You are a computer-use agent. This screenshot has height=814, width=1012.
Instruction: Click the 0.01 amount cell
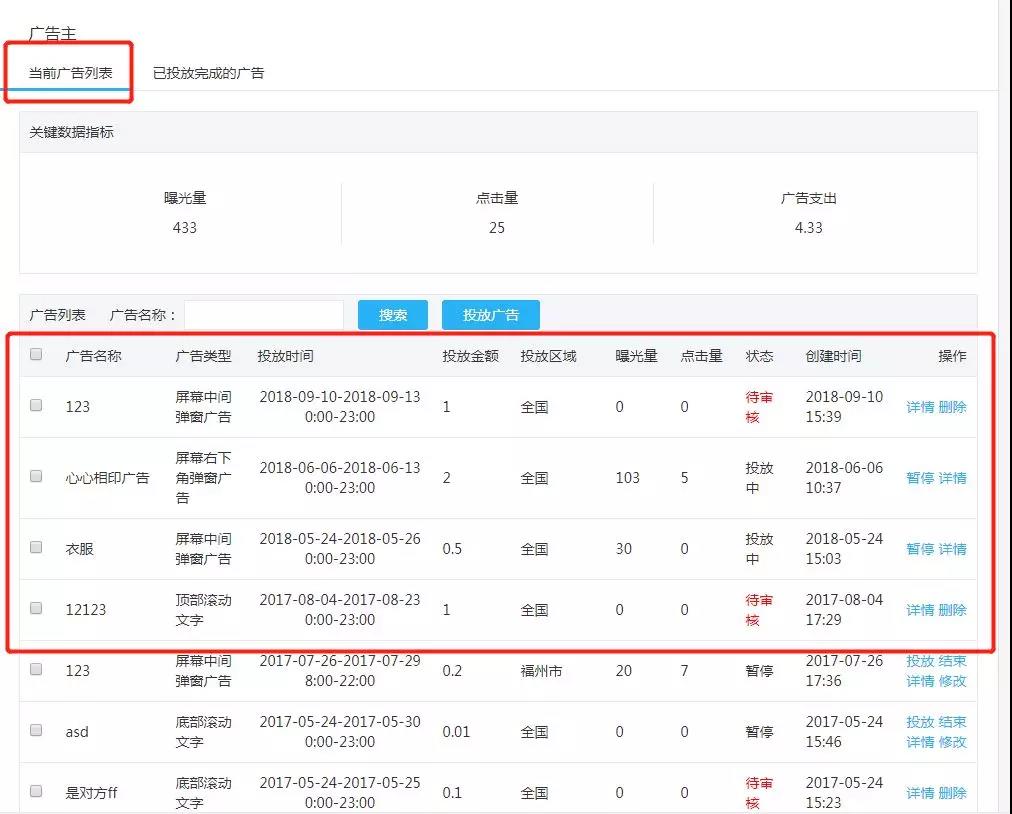456,732
